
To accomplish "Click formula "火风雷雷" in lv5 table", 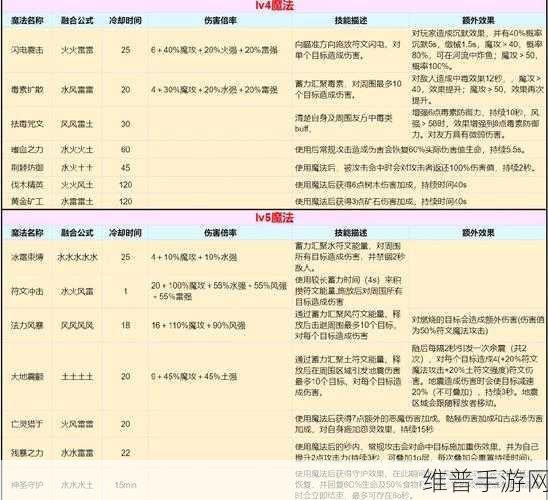I will pyautogui.click(x=77, y=424).
